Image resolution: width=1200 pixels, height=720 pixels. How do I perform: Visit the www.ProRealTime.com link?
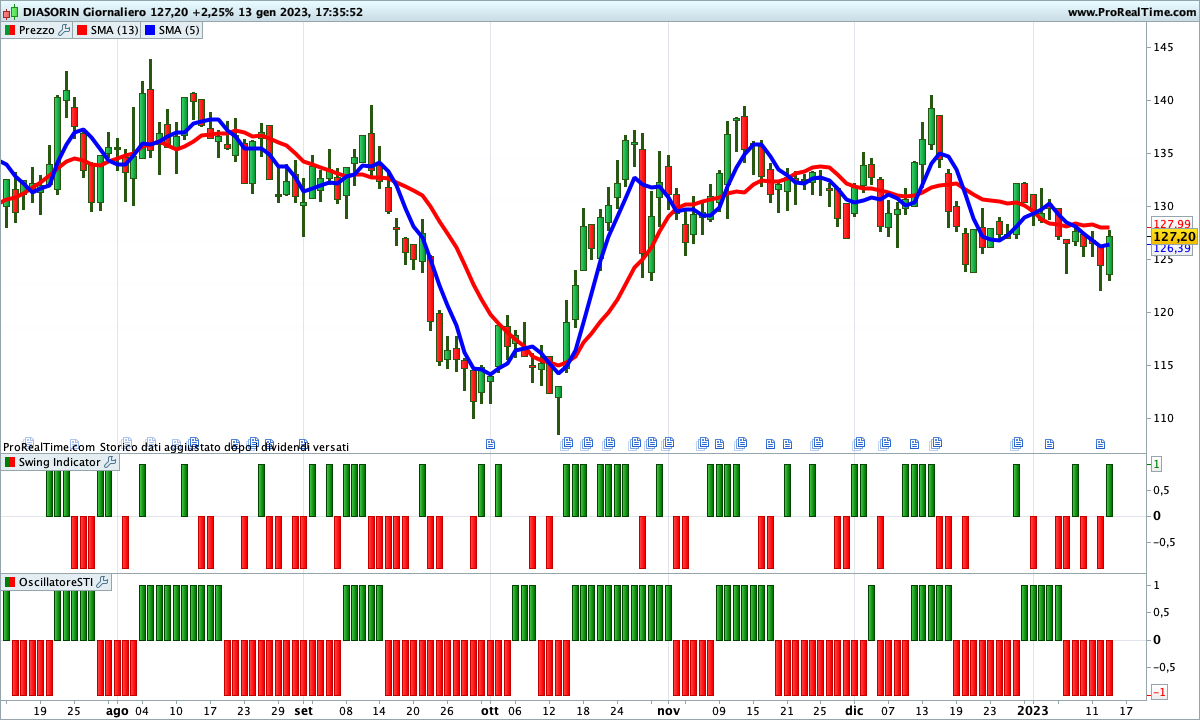coord(1130,12)
